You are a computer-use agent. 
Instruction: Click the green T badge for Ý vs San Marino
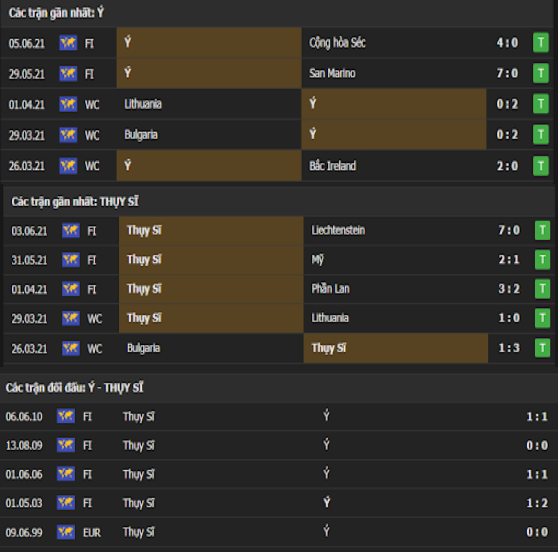click(x=541, y=73)
